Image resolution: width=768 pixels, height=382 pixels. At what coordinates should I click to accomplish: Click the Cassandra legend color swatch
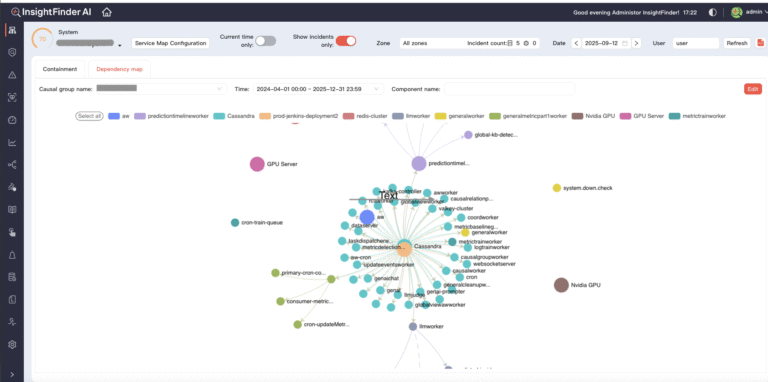(x=219, y=116)
